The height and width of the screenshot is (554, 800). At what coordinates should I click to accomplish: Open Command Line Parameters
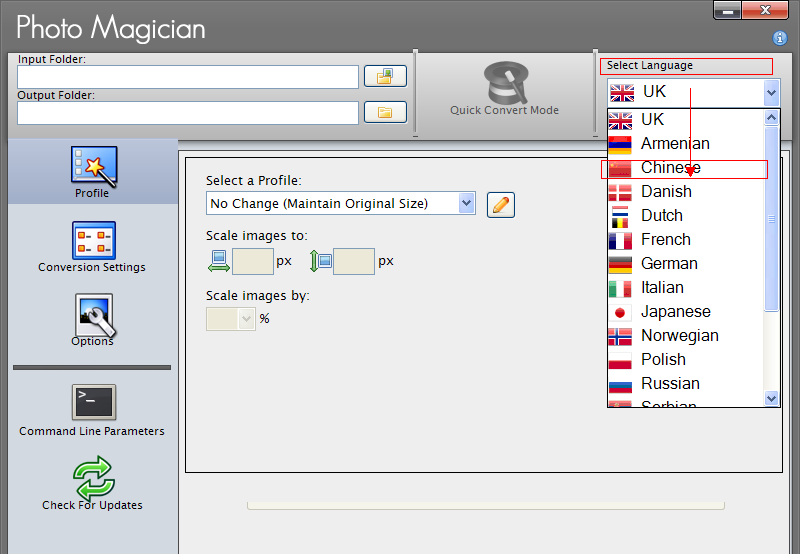[93, 408]
